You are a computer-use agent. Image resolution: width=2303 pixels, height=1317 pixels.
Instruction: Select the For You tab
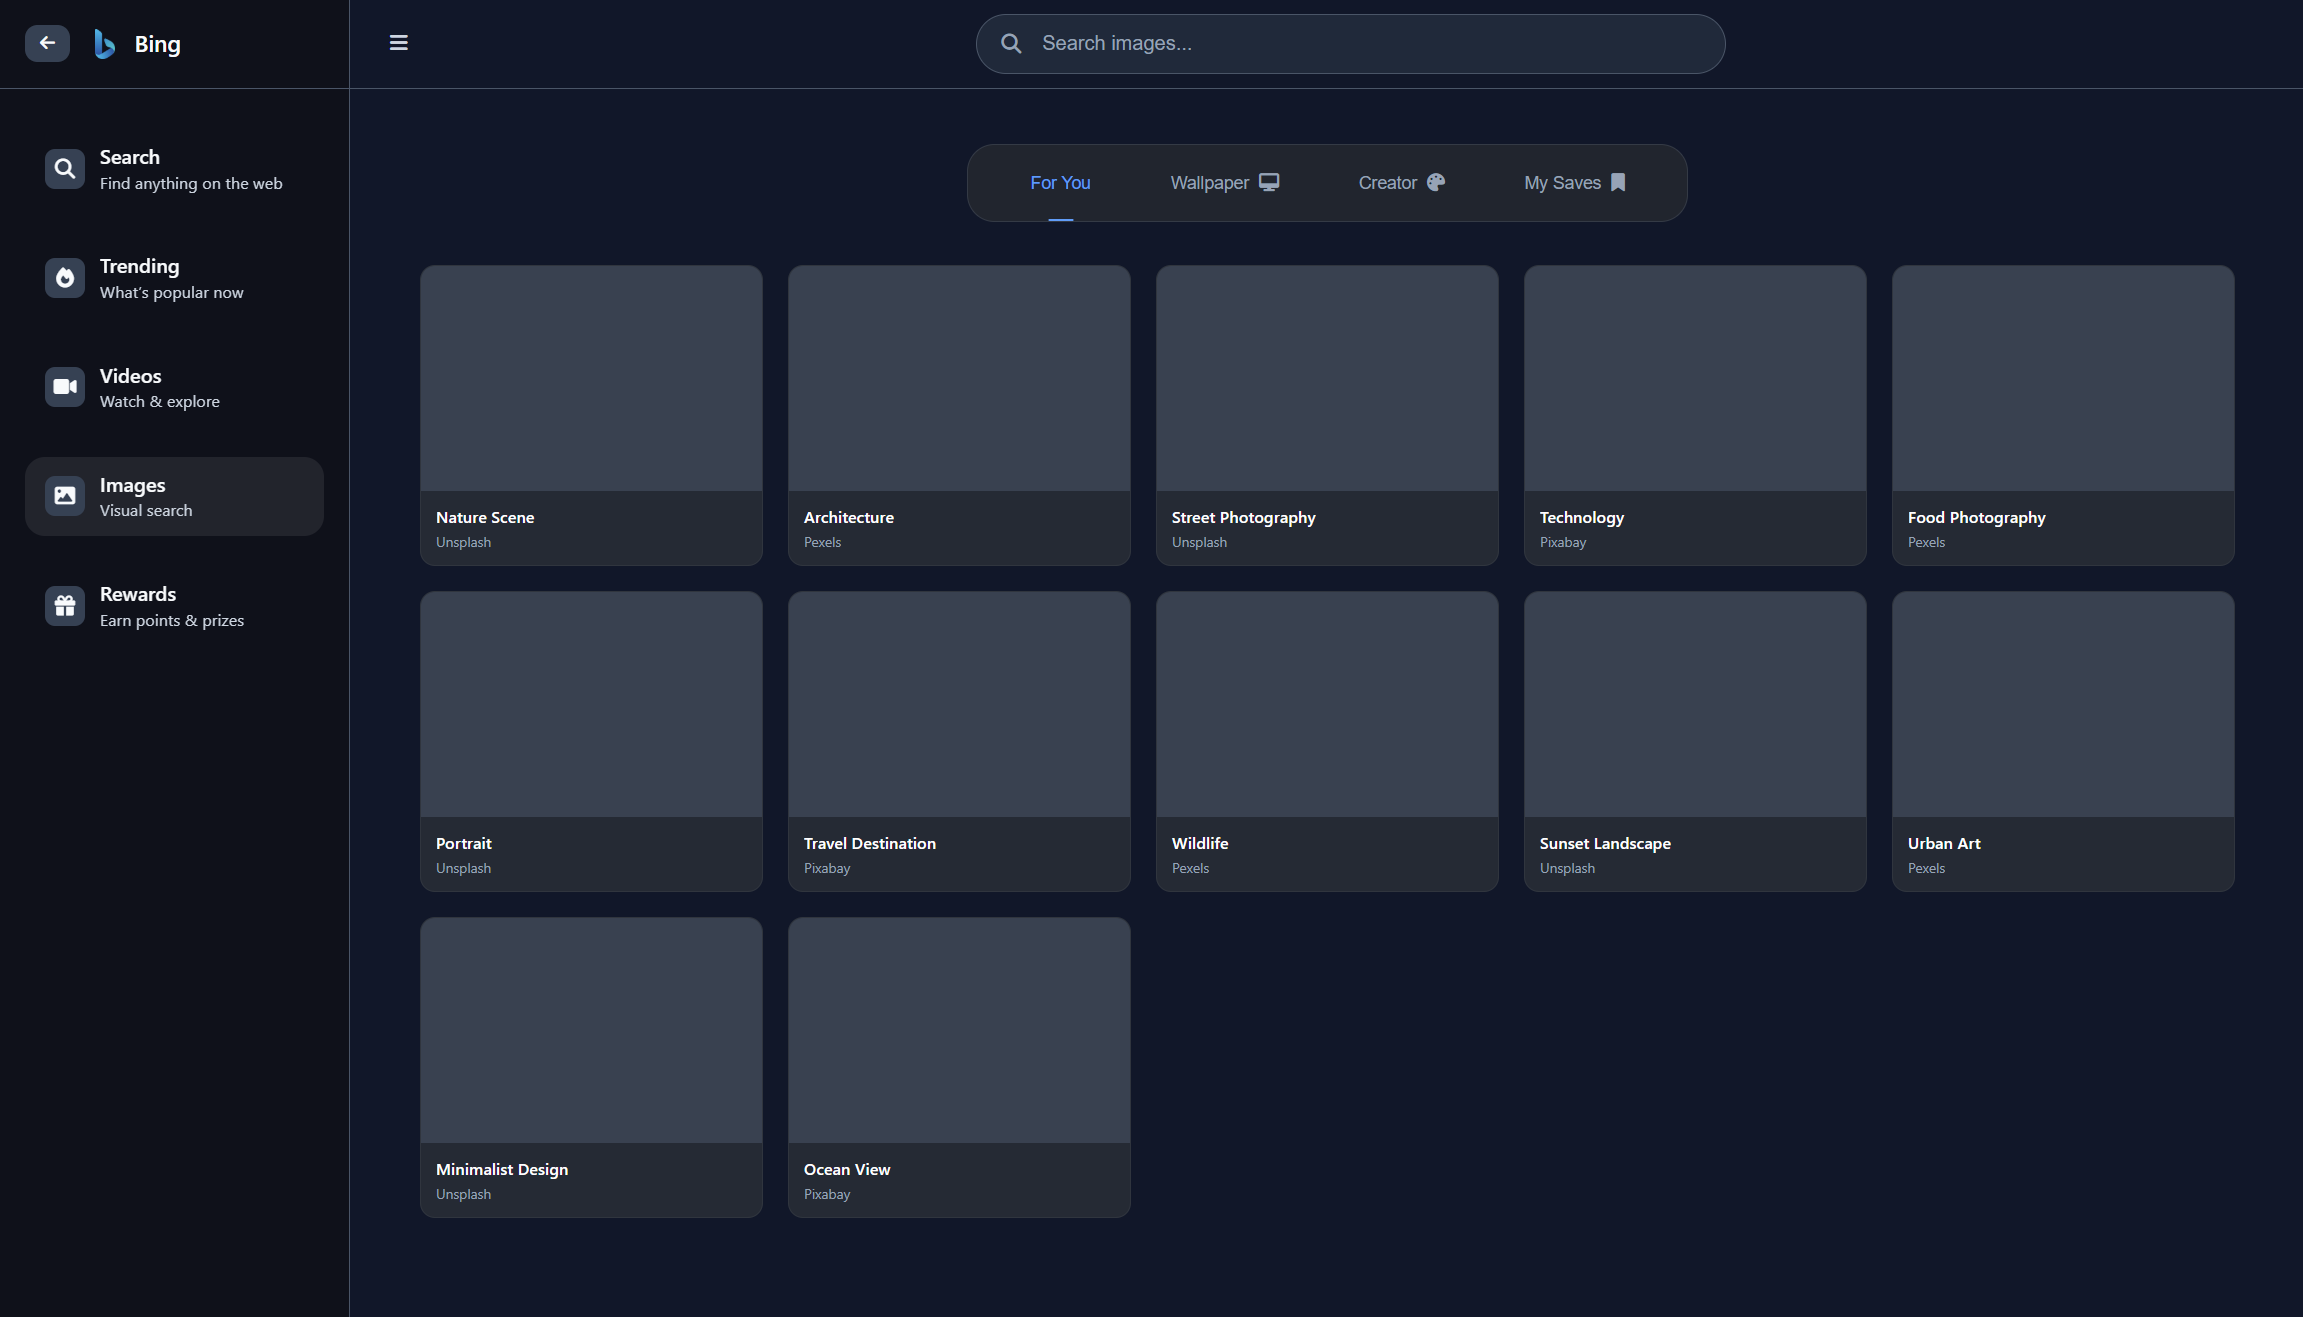[1060, 183]
